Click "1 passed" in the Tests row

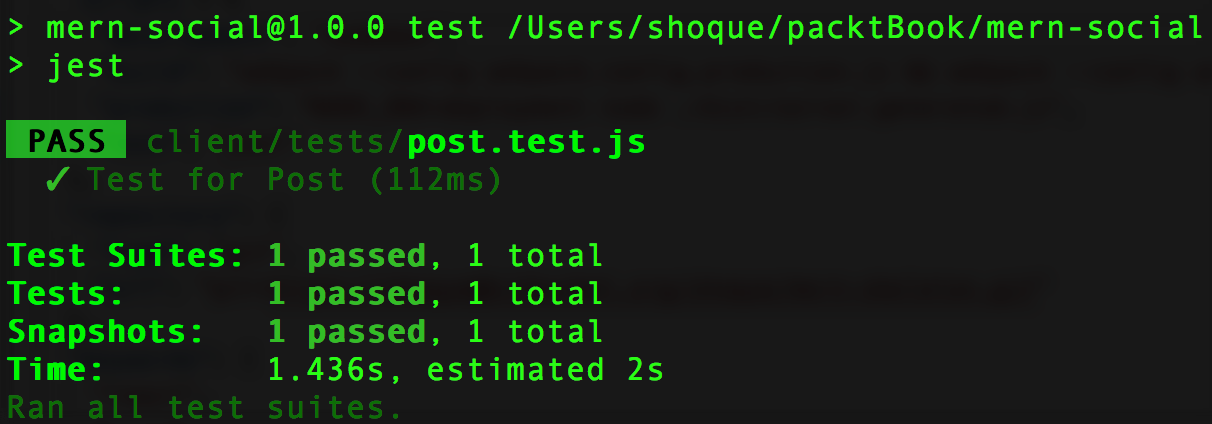point(346,295)
